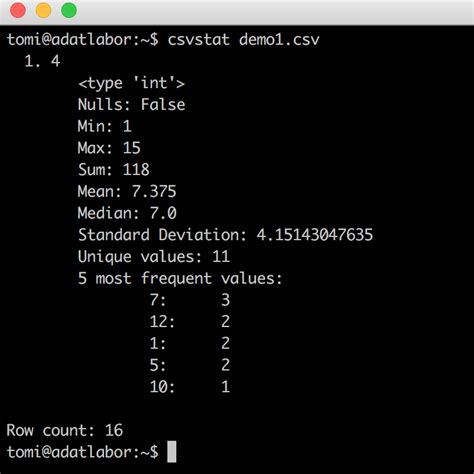The height and width of the screenshot is (474, 474).
Task: Click the 'Nulls: False' output line
Action: [x=131, y=105]
